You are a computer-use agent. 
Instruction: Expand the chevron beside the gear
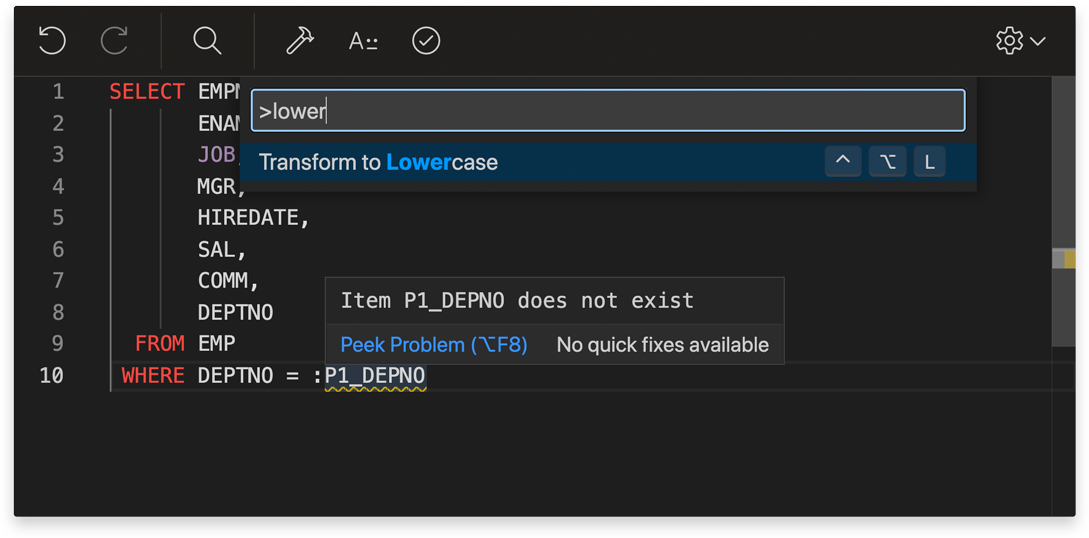pyautogui.click(x=1039, y=42)
